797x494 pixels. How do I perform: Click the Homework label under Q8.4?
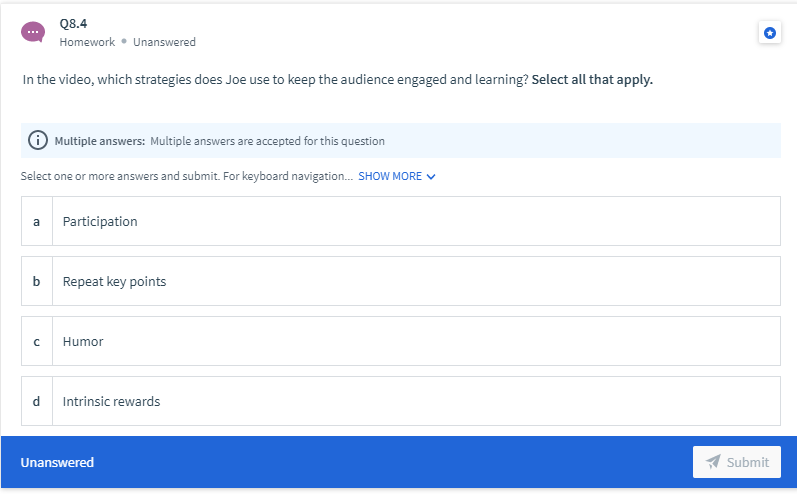87,42
